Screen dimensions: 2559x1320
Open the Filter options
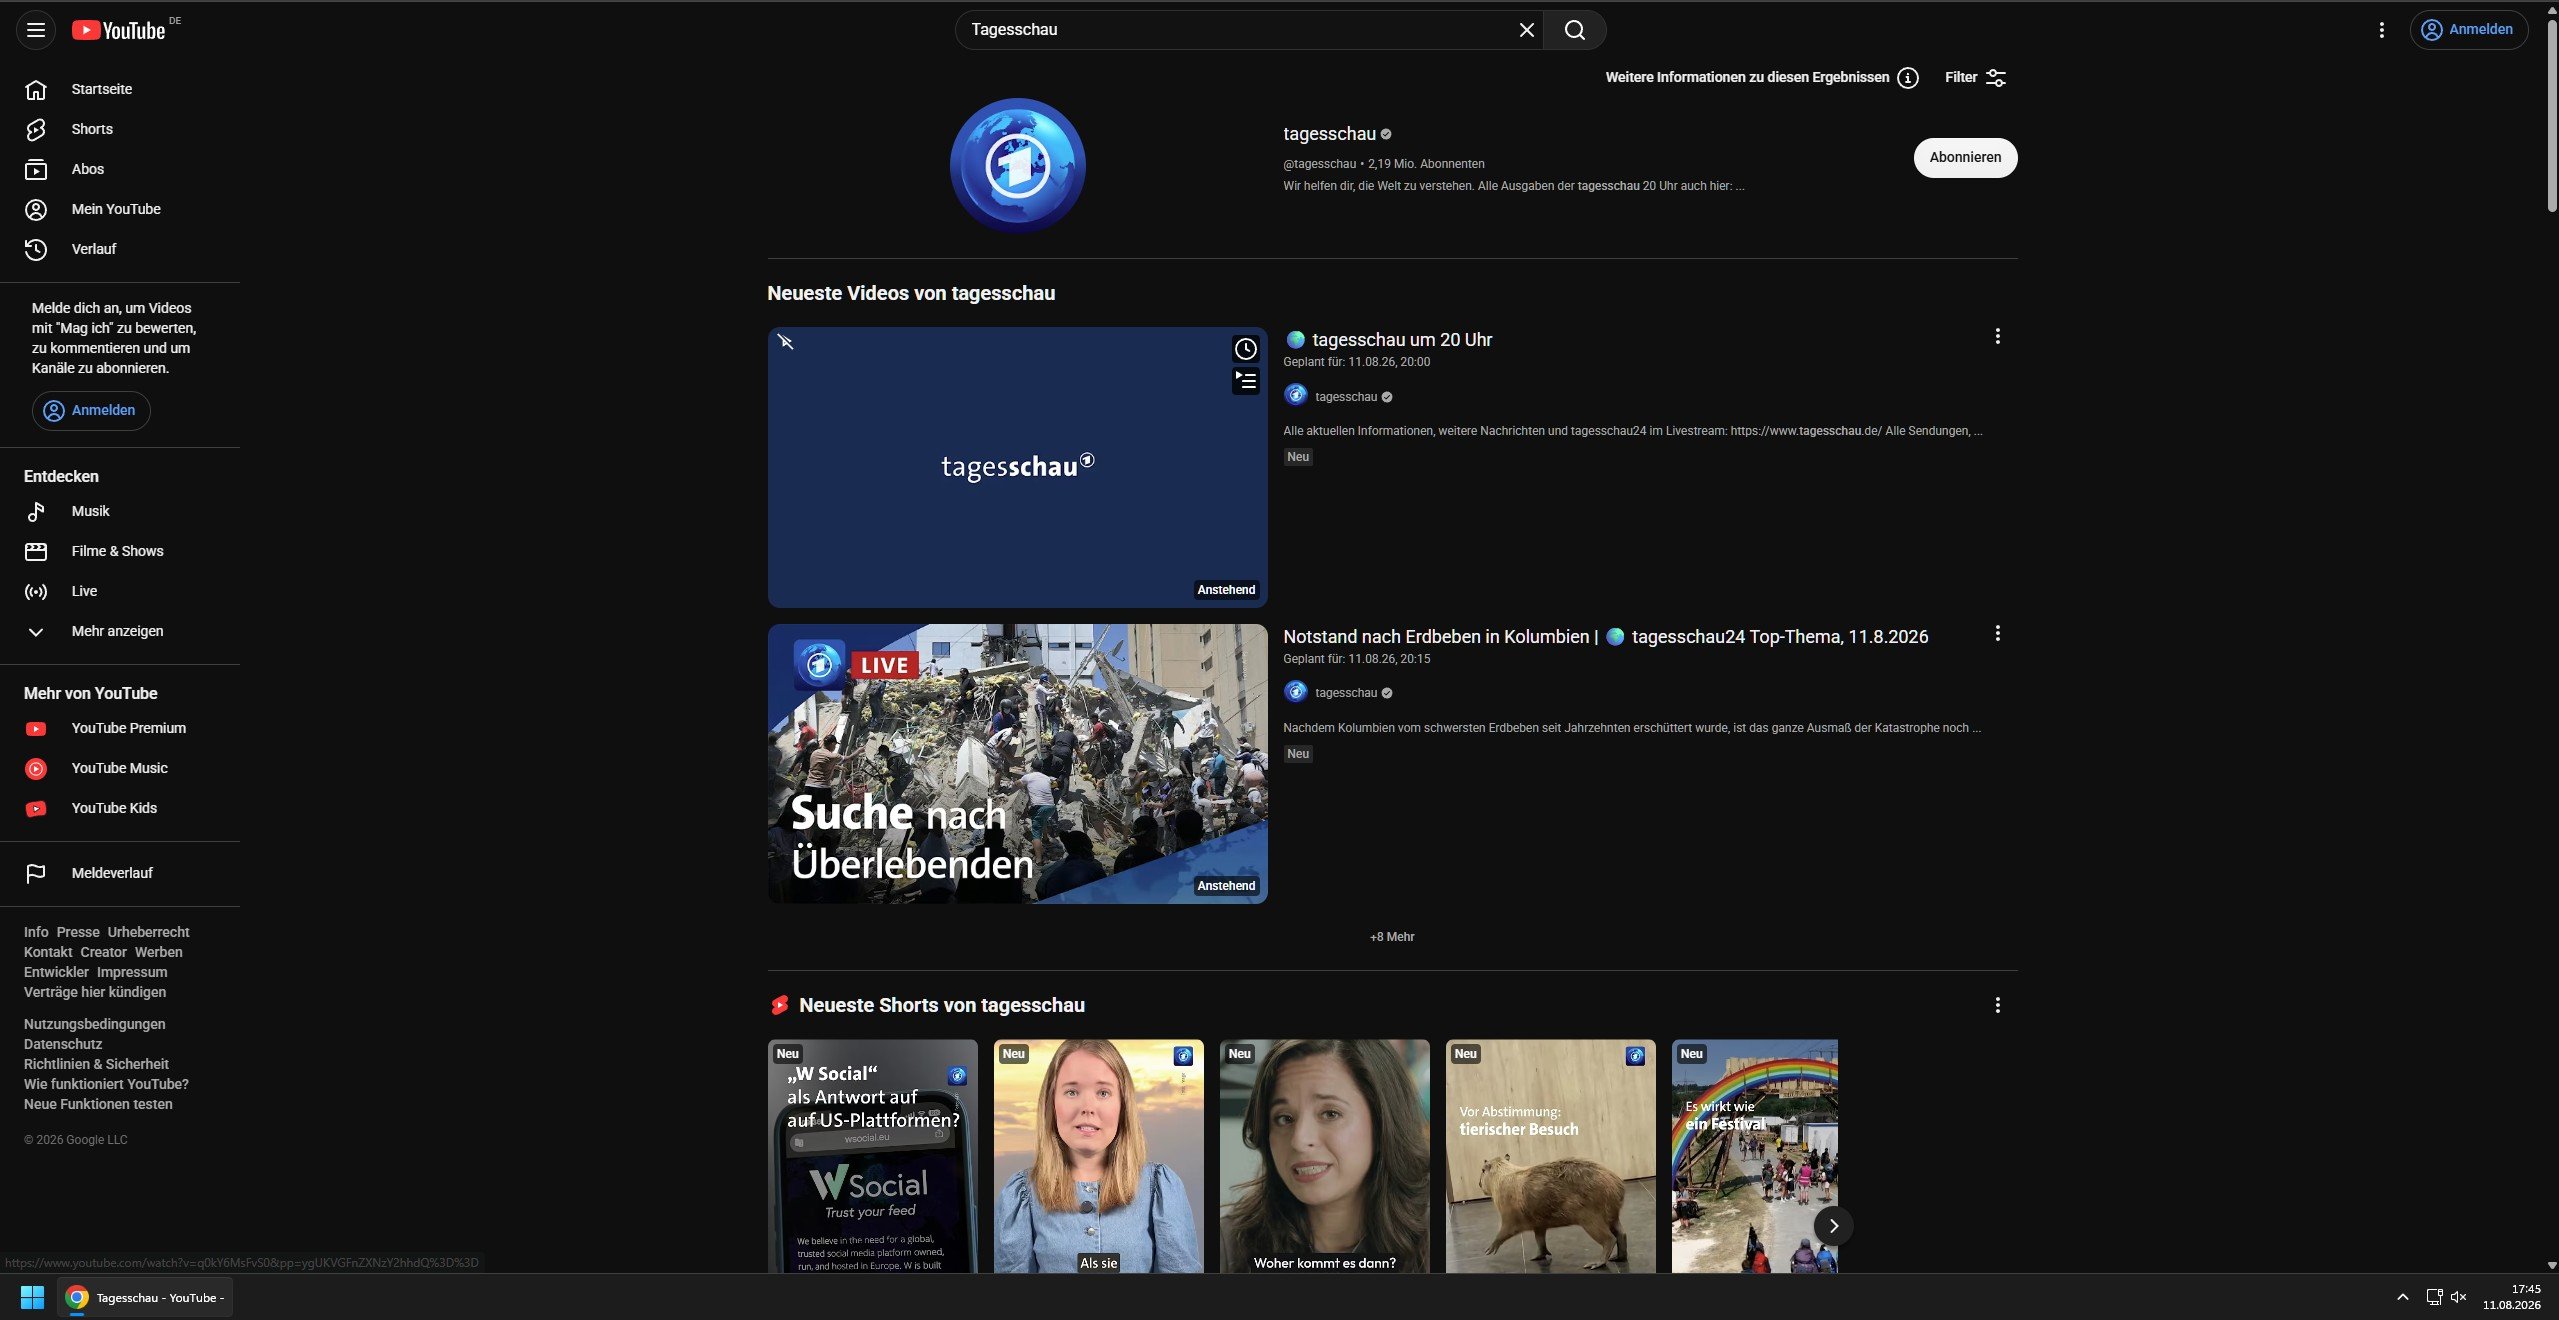pyautogui.click(x=1975, y=78)
